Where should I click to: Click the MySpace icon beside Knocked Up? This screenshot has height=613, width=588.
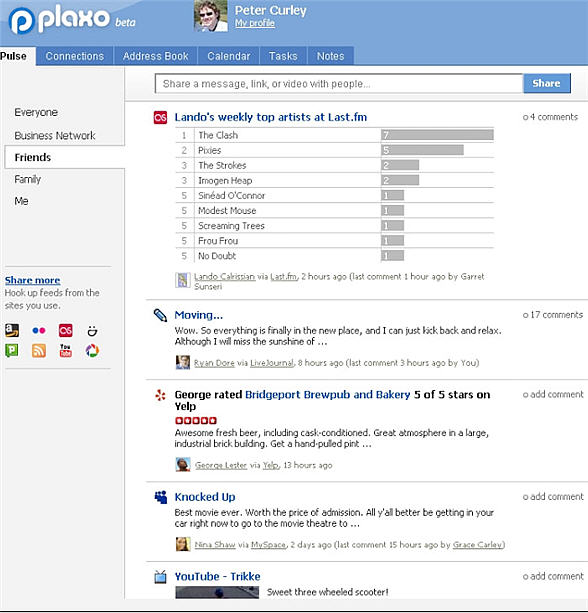click(160, 497)
